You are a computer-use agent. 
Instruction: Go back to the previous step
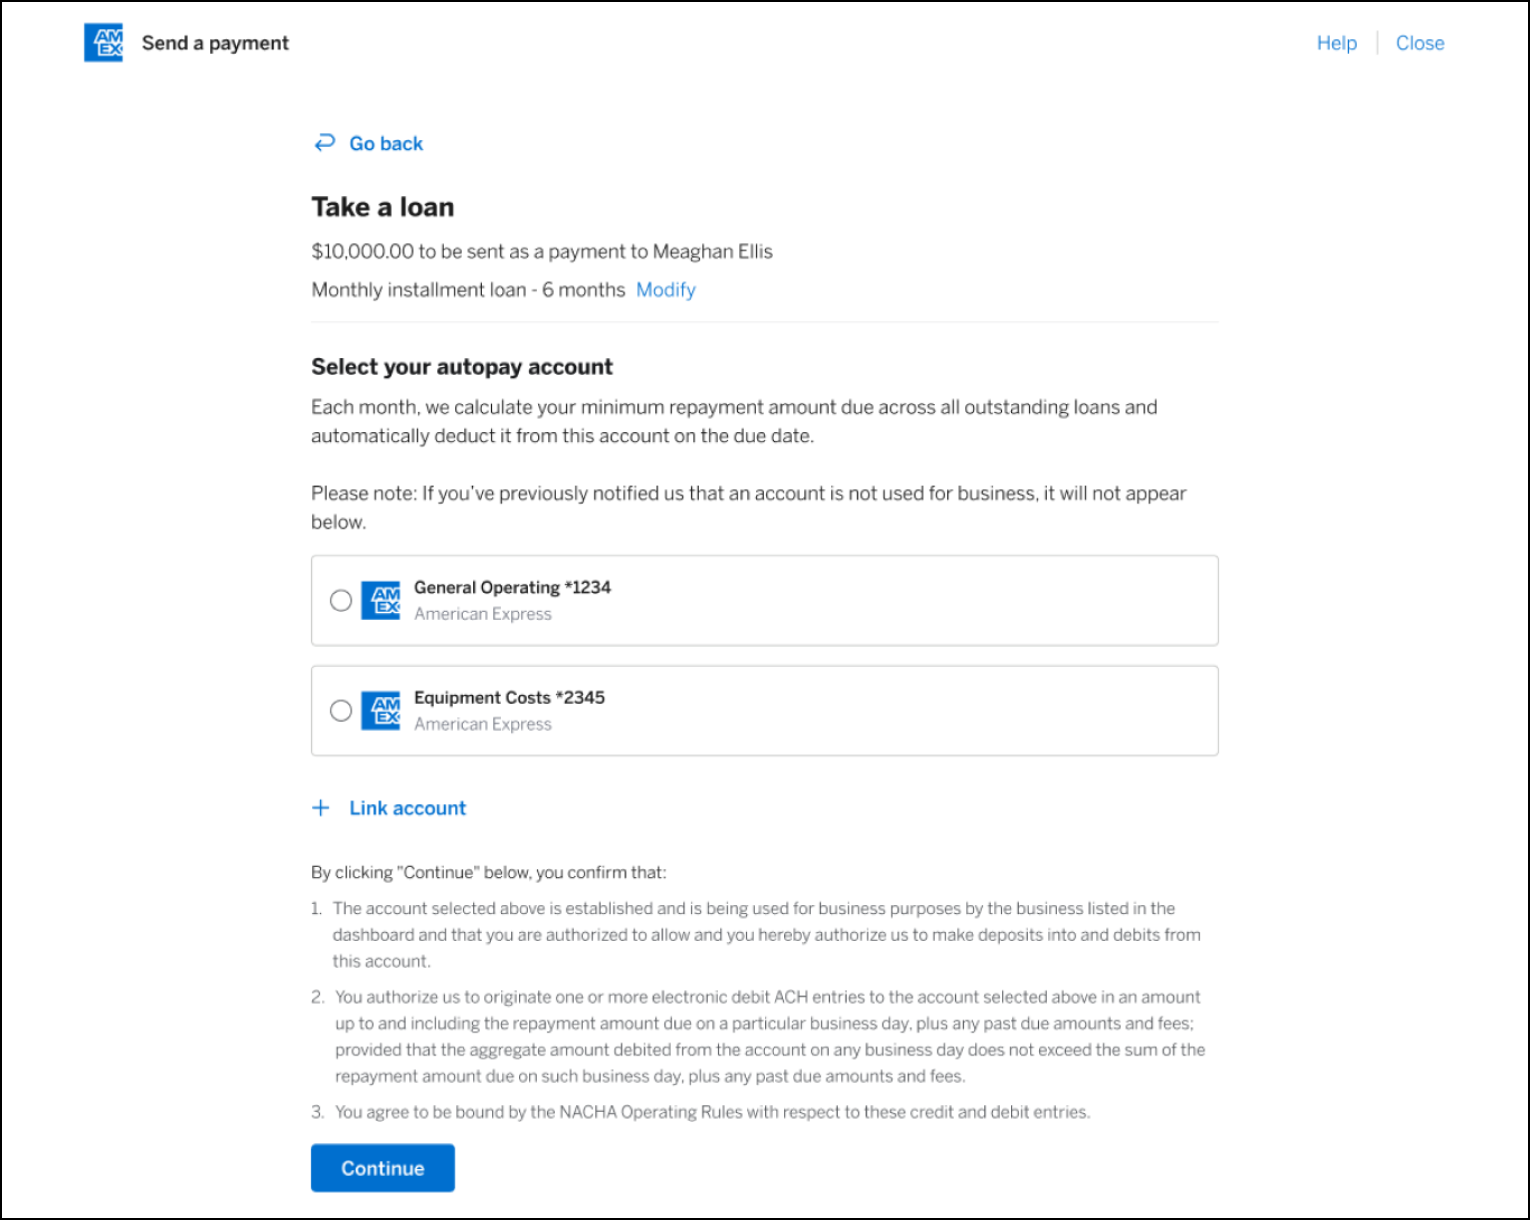385,143
